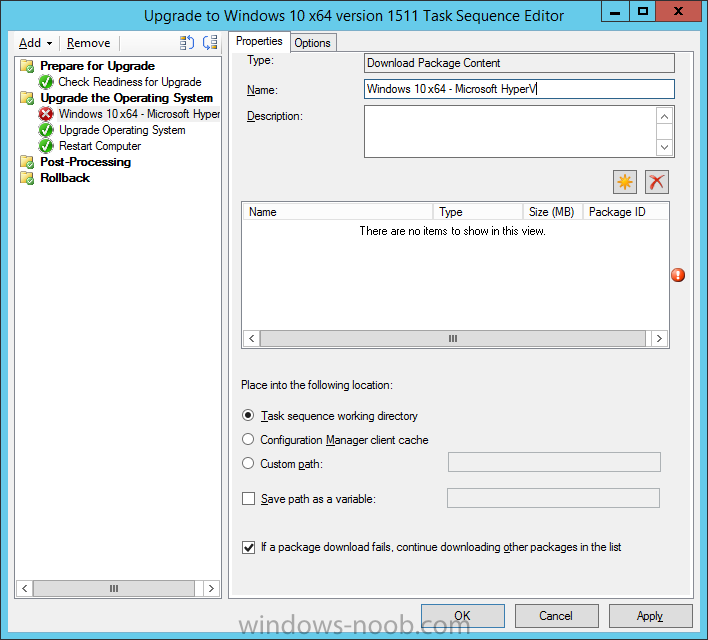Click tree pane scroll left arrow
Image resolution: width=708 pixels, height=640 pixels.
(x=25, y=588)
